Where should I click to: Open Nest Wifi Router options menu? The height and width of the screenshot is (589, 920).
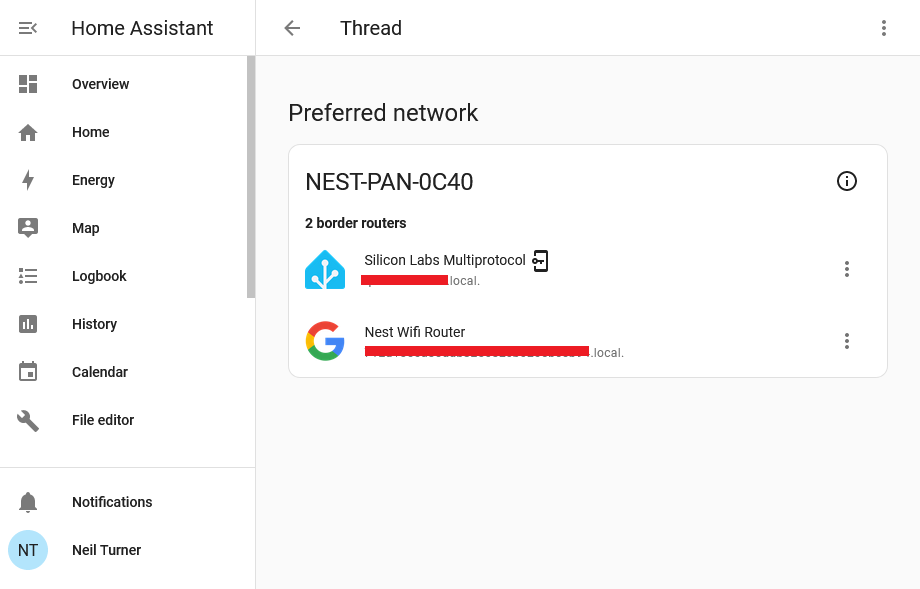point(847,341)
